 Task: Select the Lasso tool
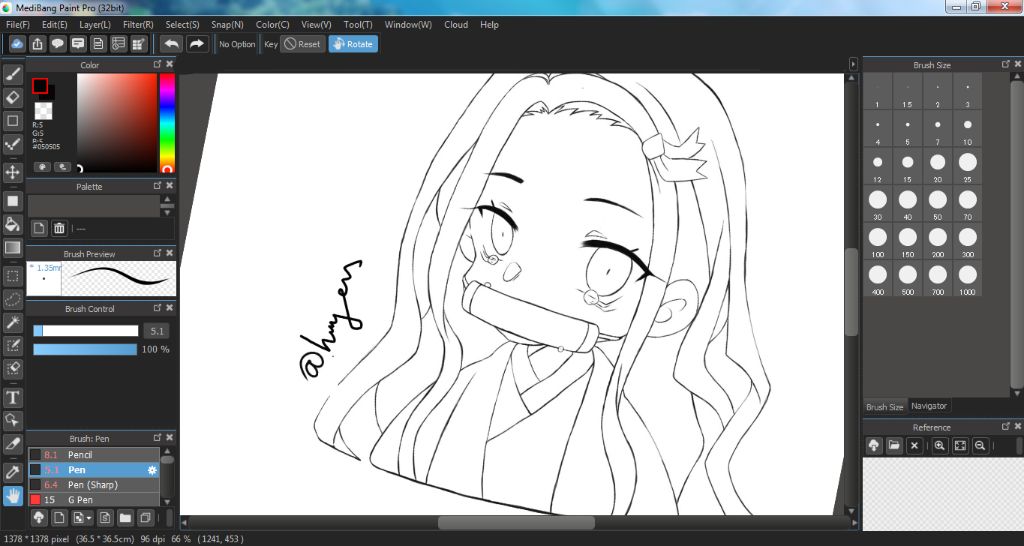12,299
